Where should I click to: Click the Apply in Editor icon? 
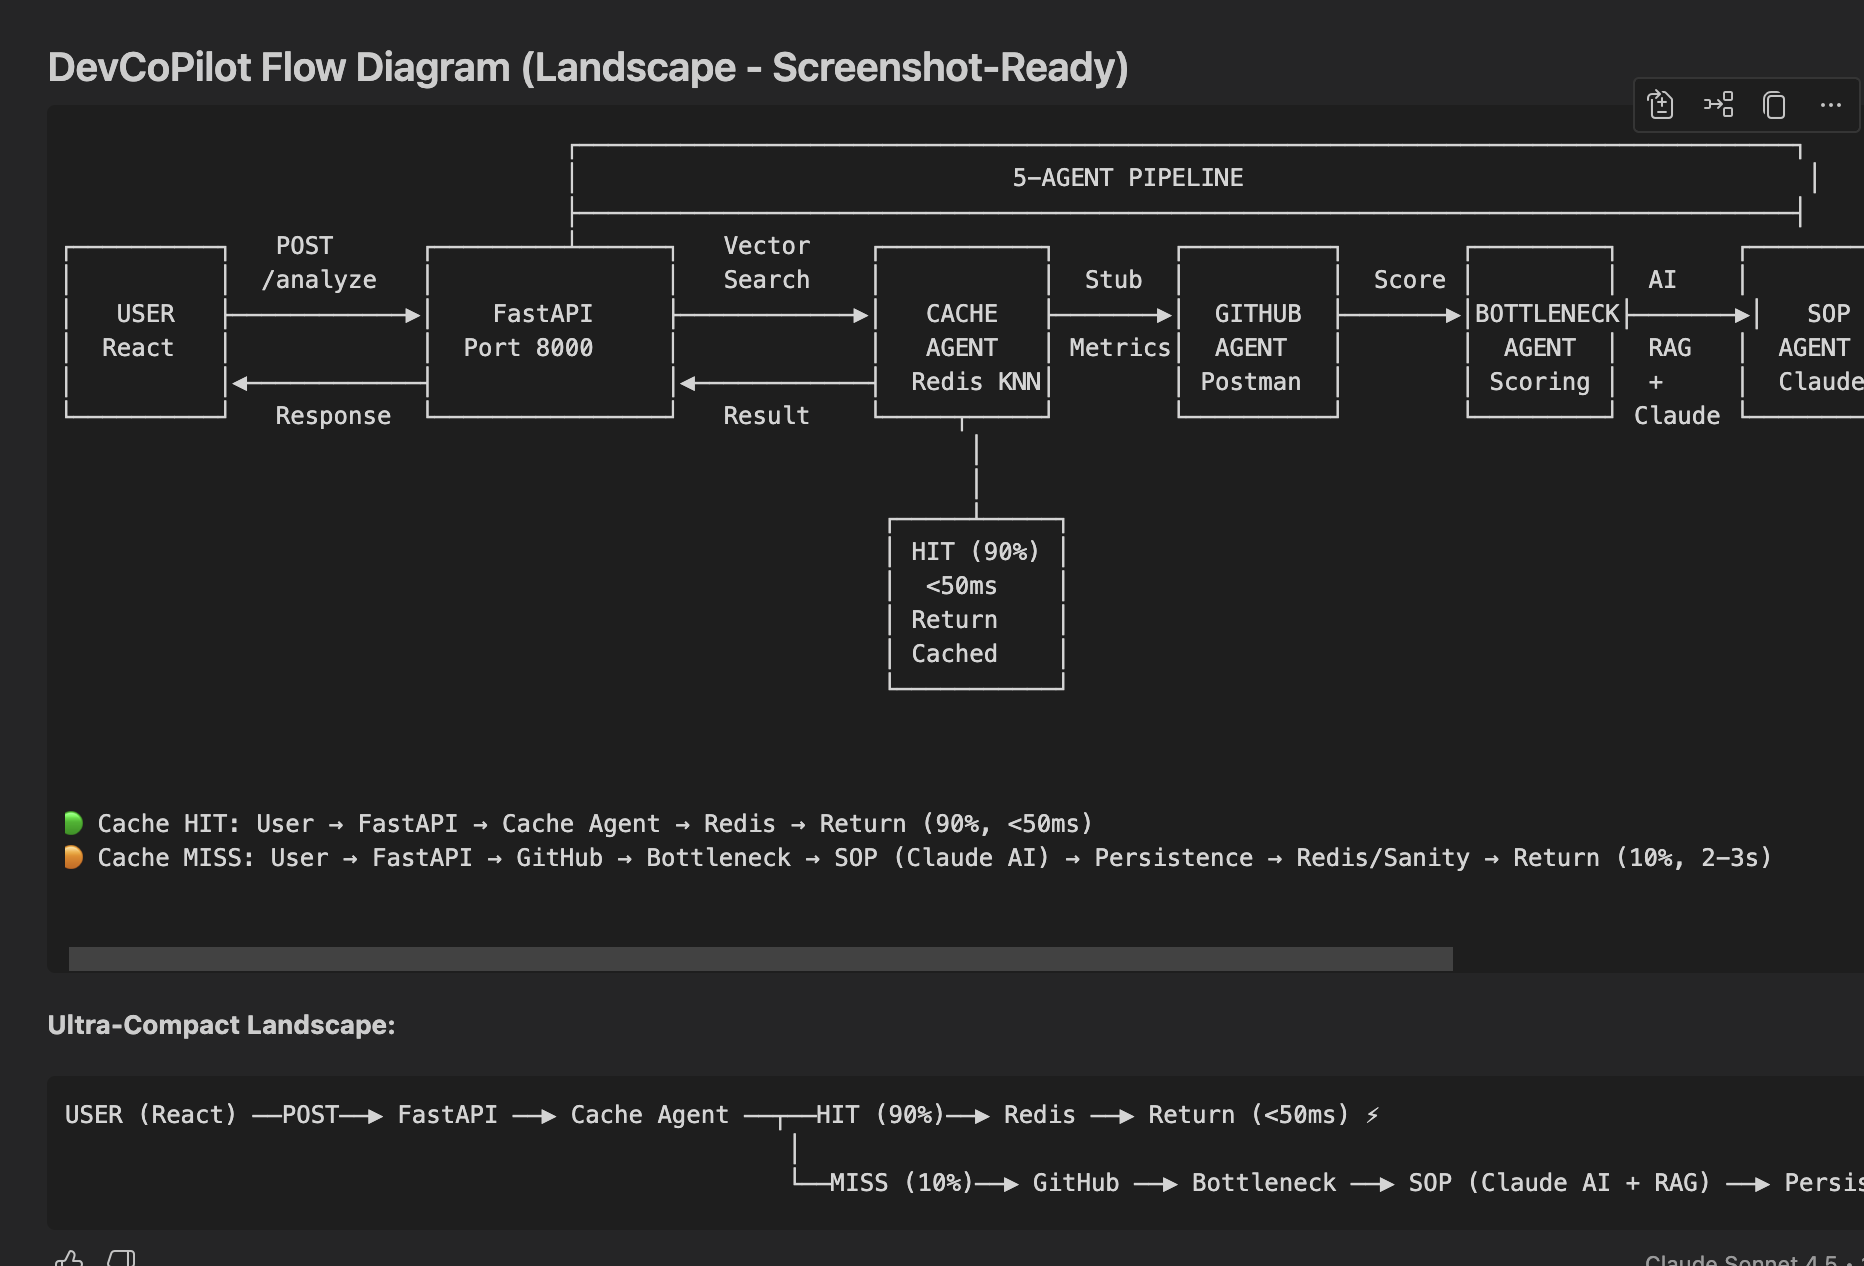1661,105
